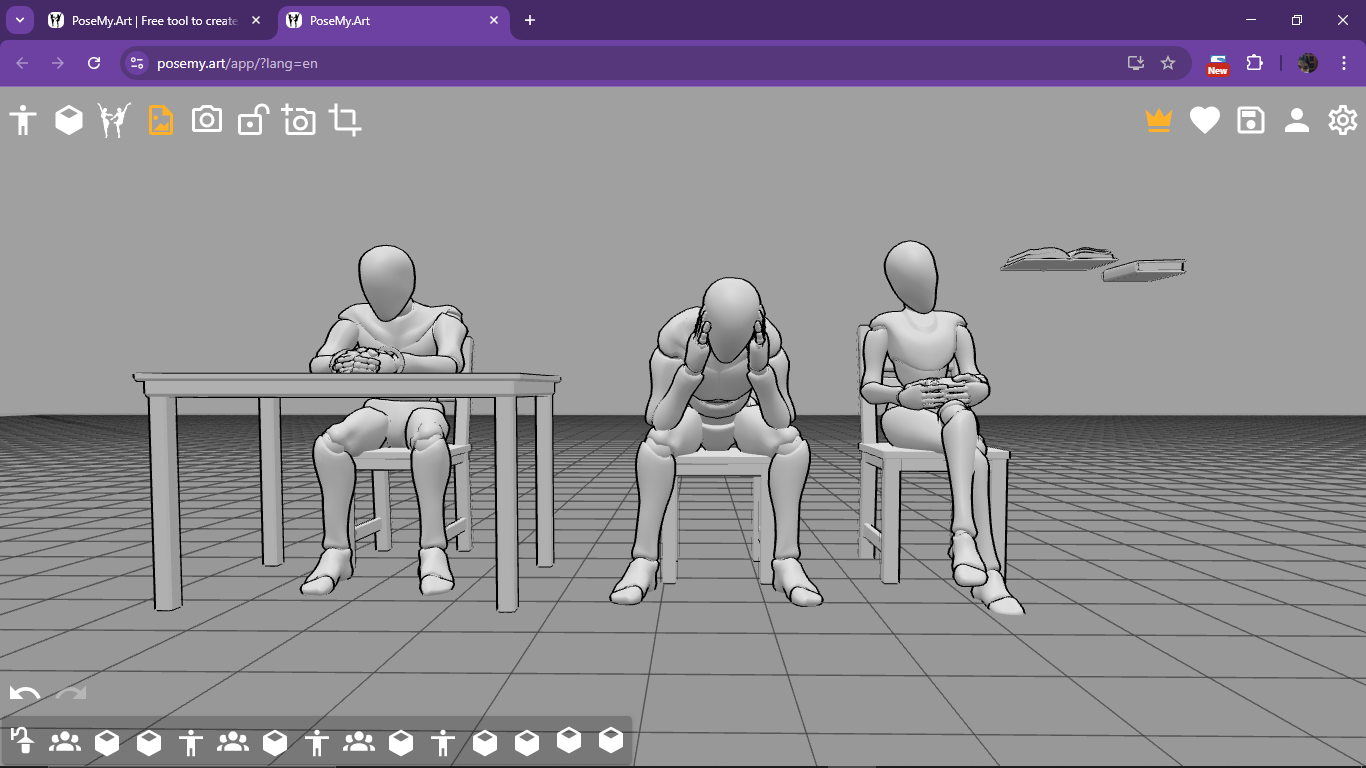Image resolution: width=1366 pixels, height=768 pixels.
Task: Toggle the camera lock padlock icon
Action: coord(253,121)
